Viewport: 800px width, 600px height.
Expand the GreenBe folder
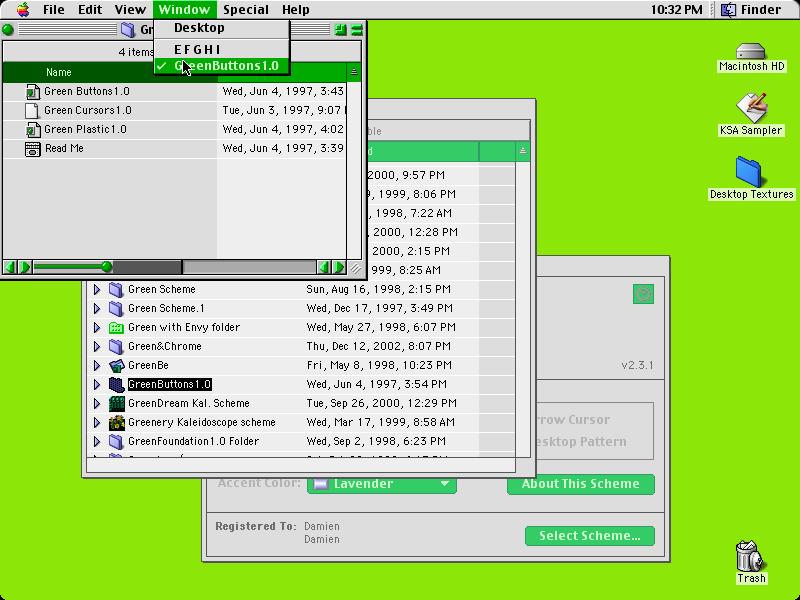[x=97, y=366]
